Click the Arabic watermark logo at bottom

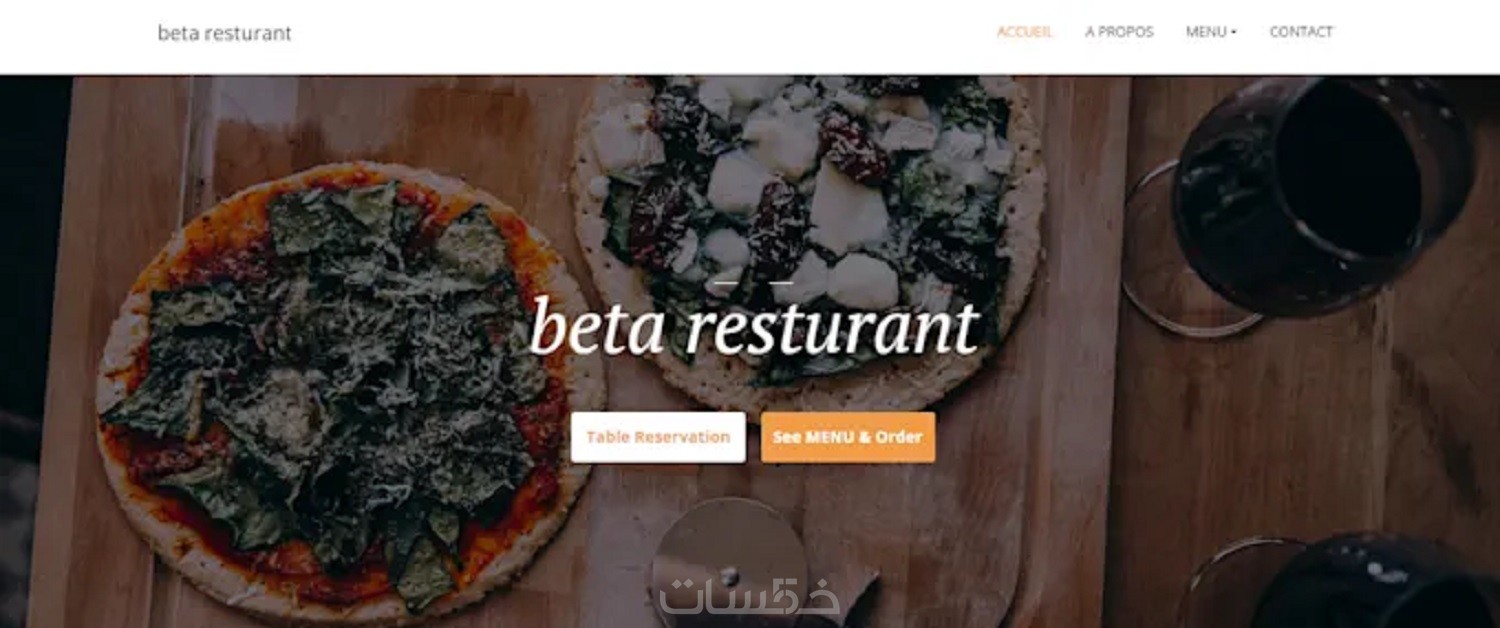tap(749, 596)
